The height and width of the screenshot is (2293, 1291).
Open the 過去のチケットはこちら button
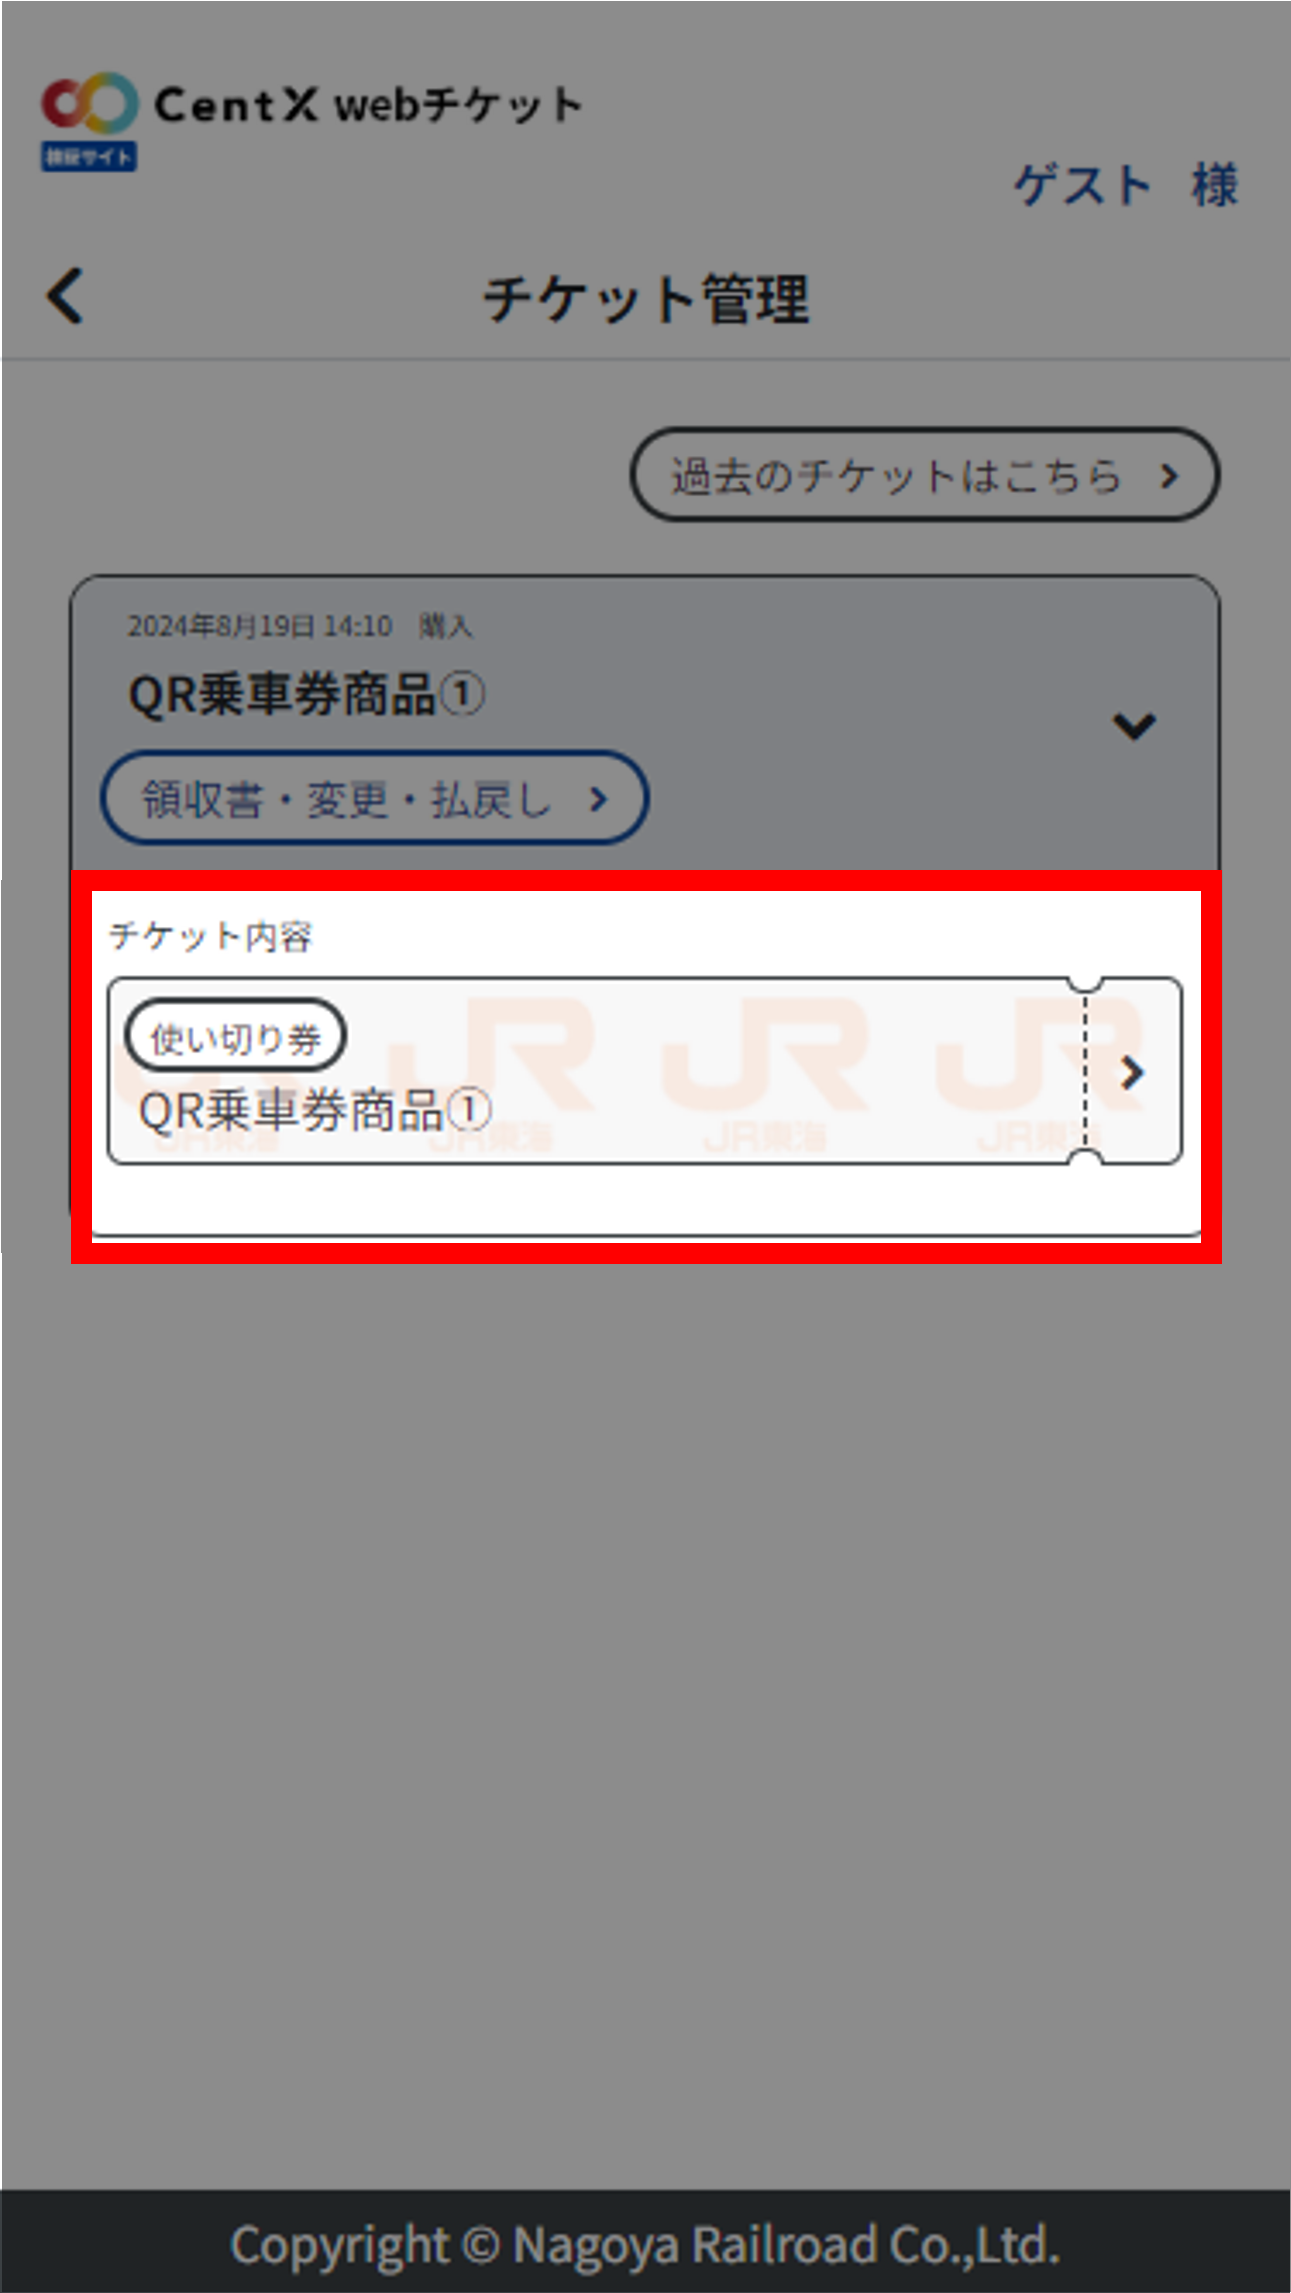[x=924, y=475]
